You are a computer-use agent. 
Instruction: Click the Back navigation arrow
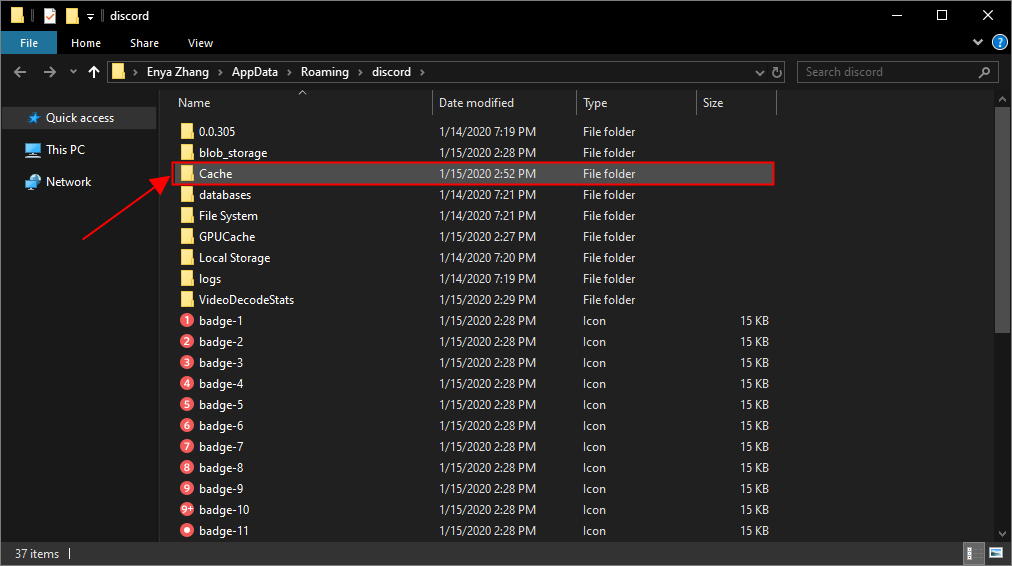(19, 72)
